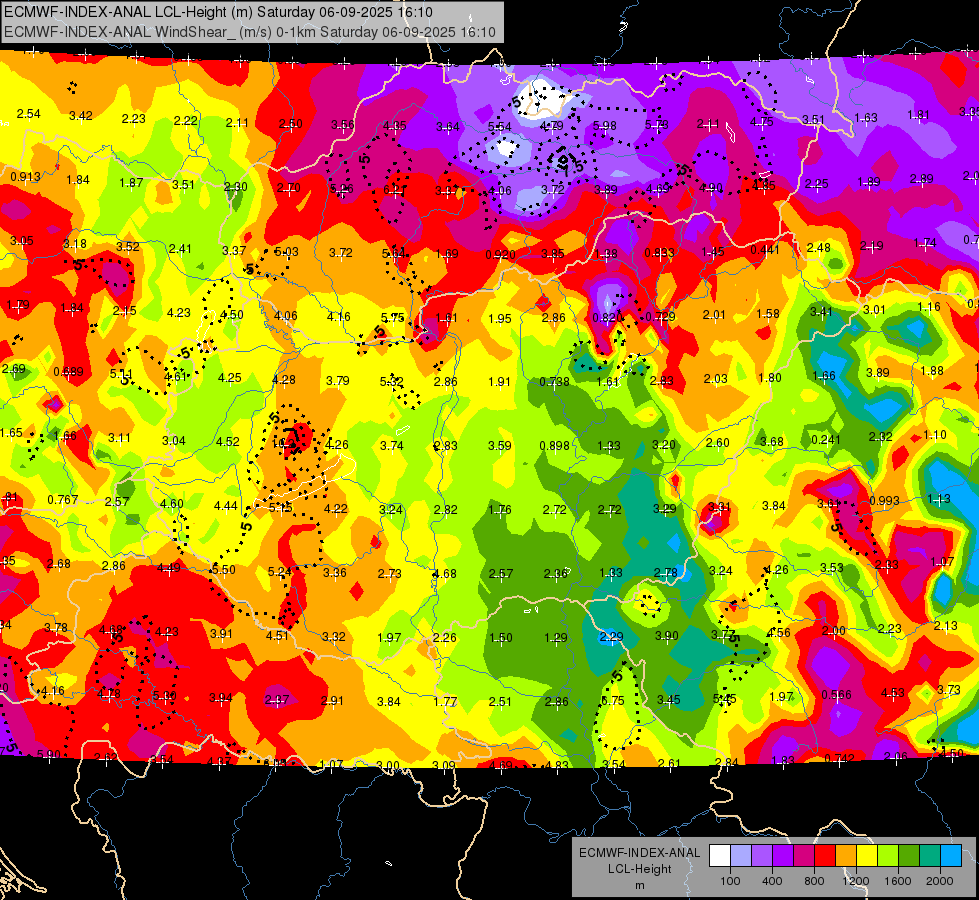Click the wind shear value "0.689"
This screenshot has width=979, height=900.
[x=68, y=372]
